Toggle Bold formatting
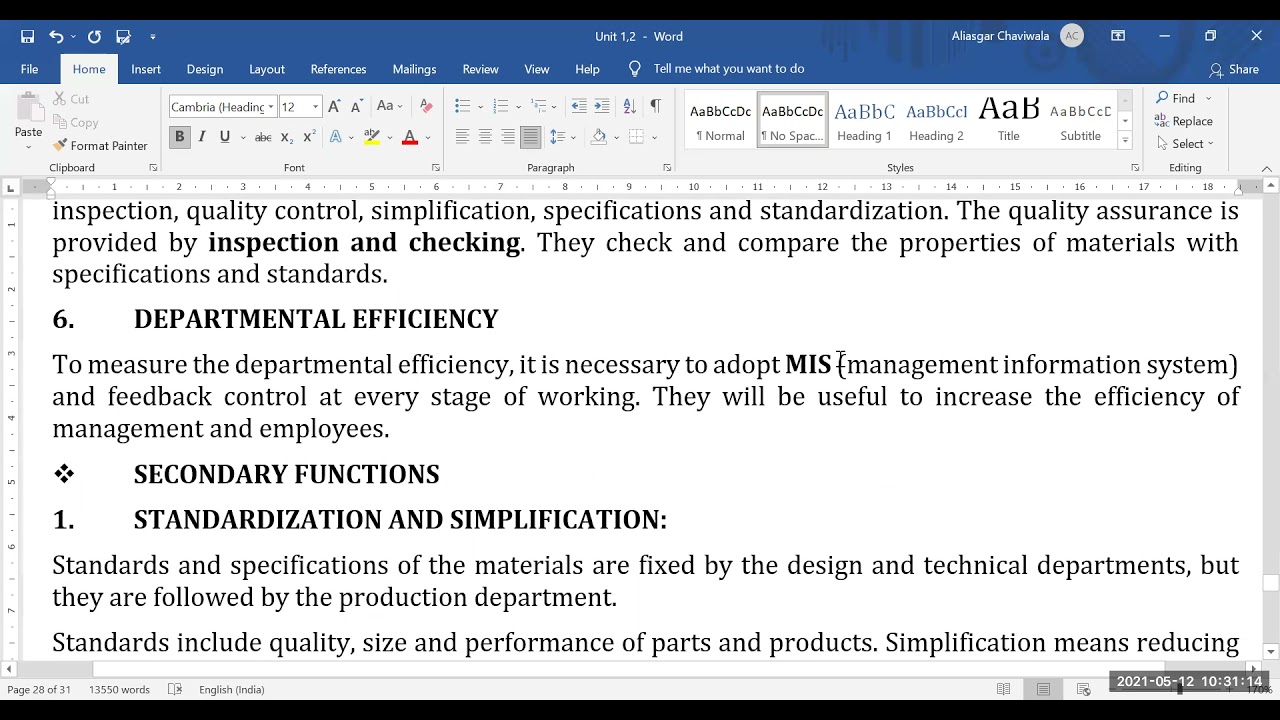The height and width of the screenshot is (720, 1280). click(180, 137)
